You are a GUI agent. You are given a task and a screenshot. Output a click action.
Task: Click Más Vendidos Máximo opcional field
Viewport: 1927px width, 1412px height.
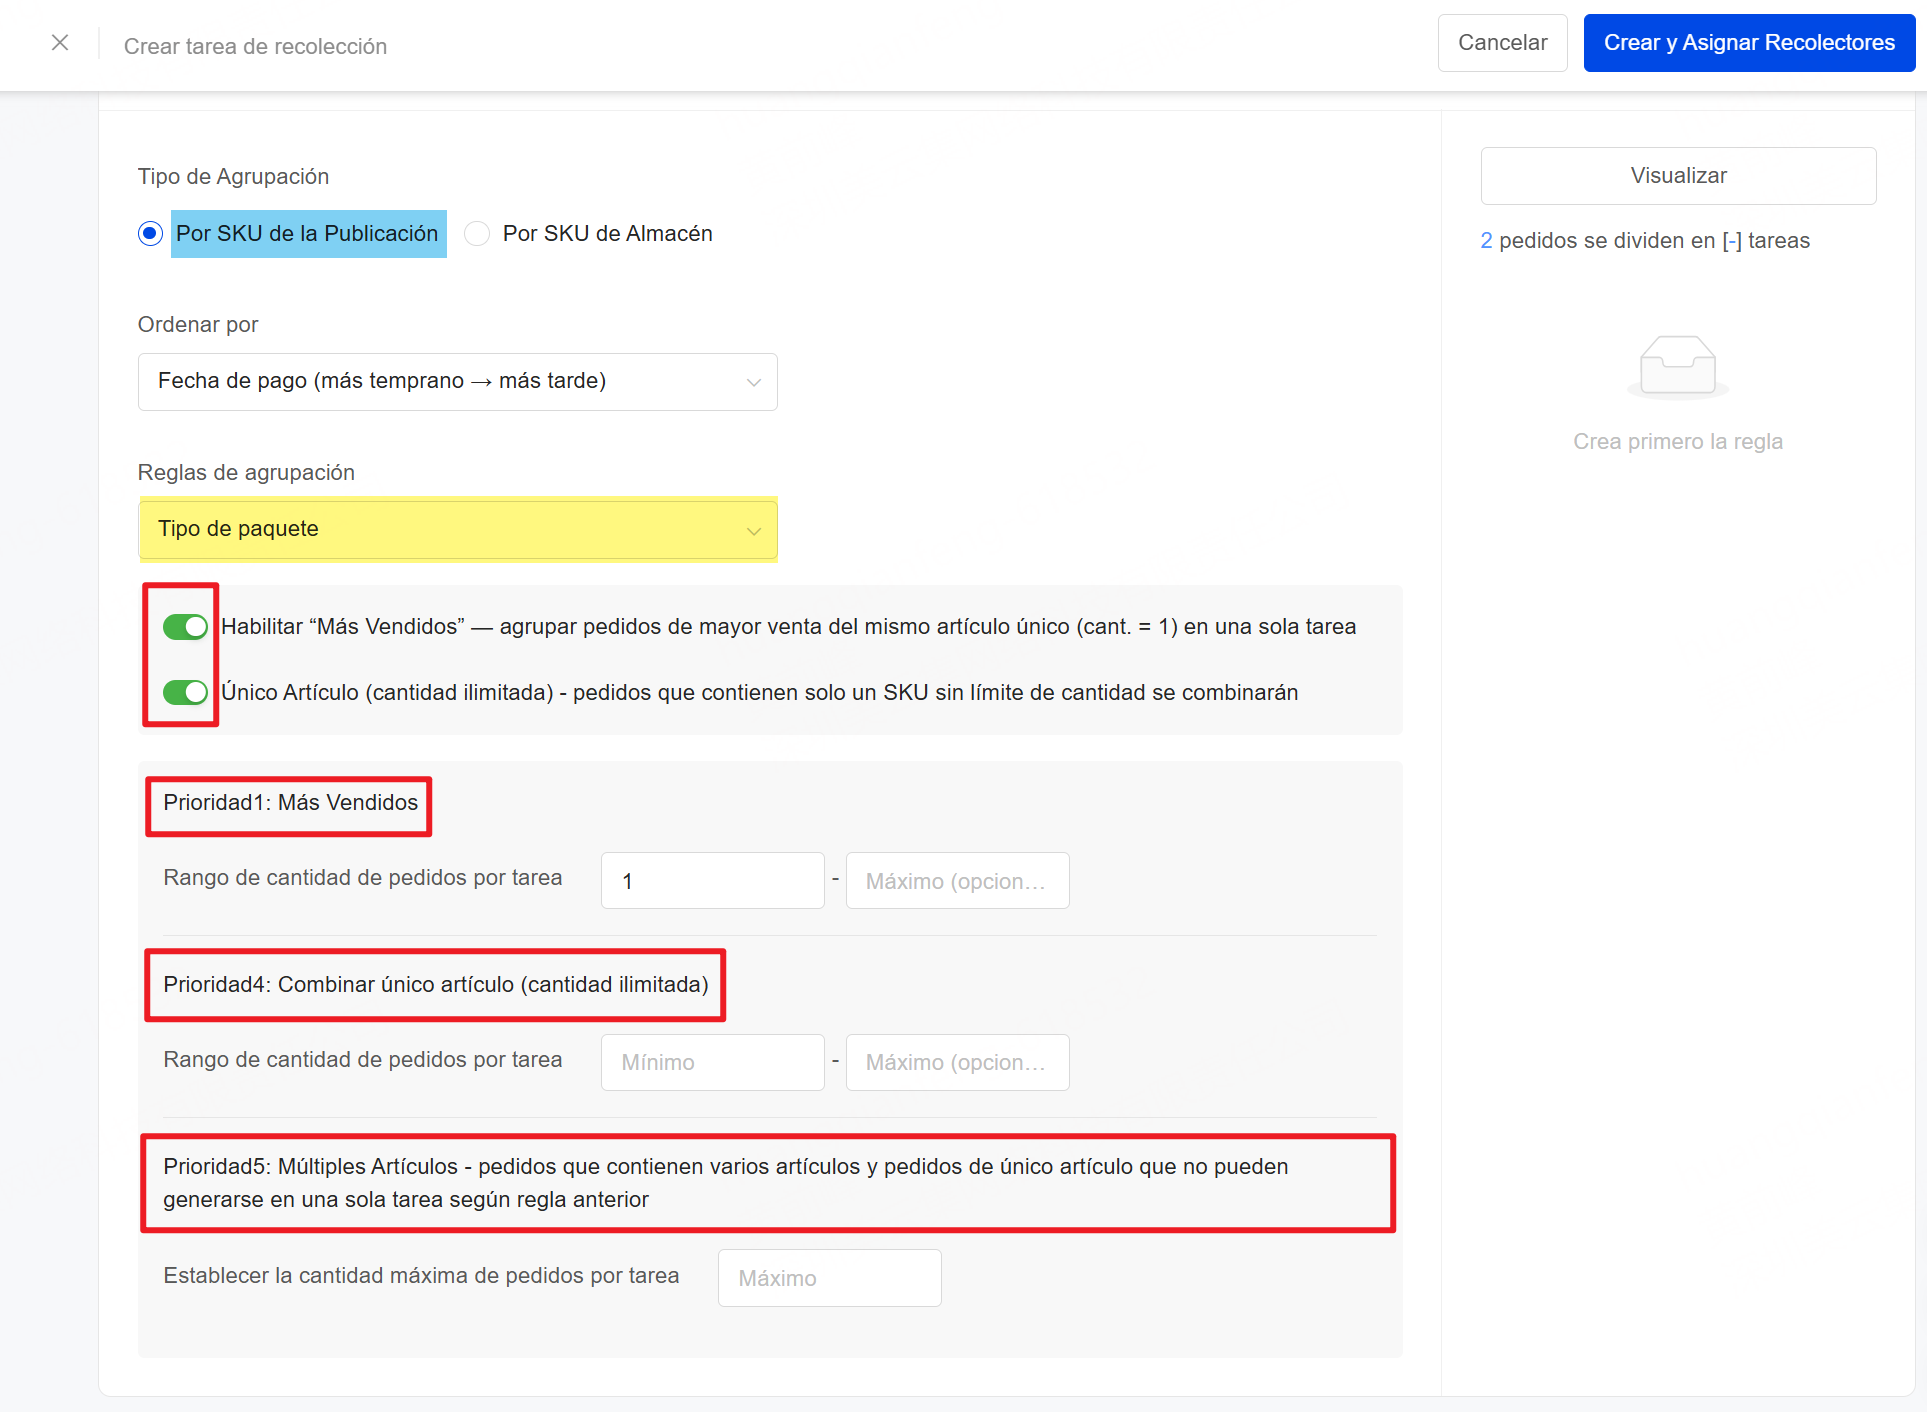coord(956,881)
